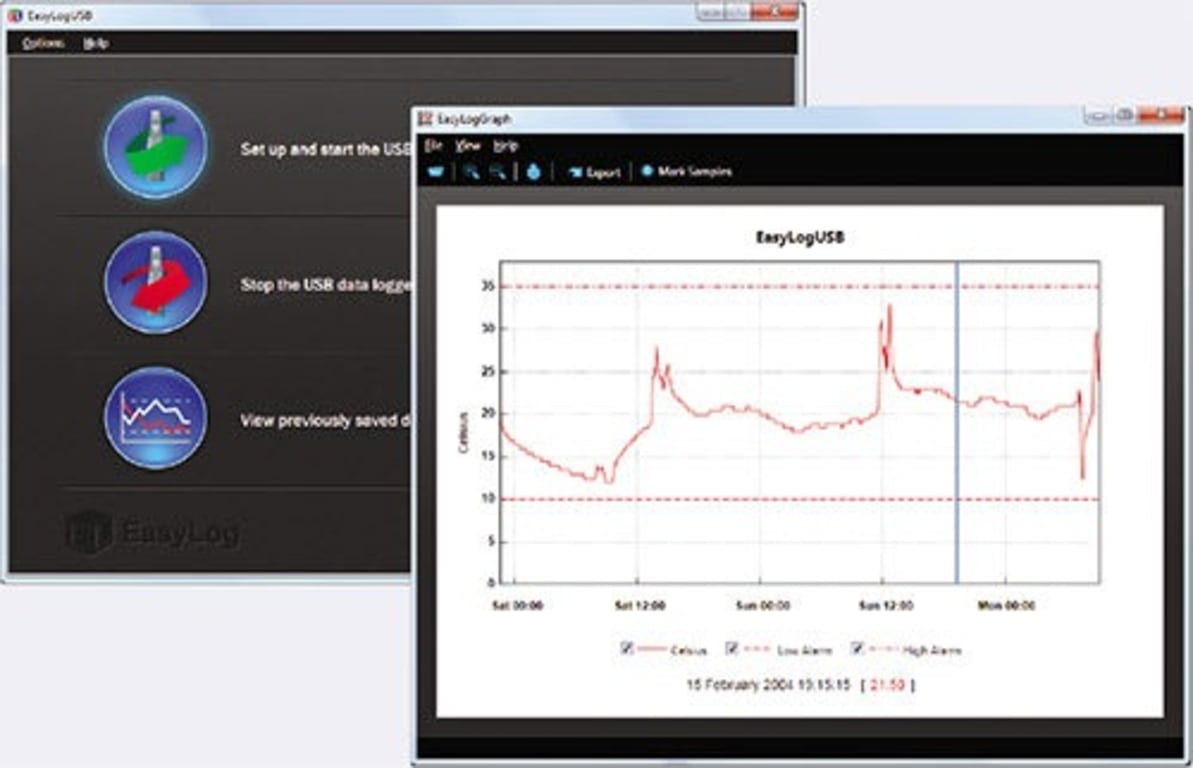
Task: Minimize the EasyLogGraph window
Action: [x=1098, y=116]
